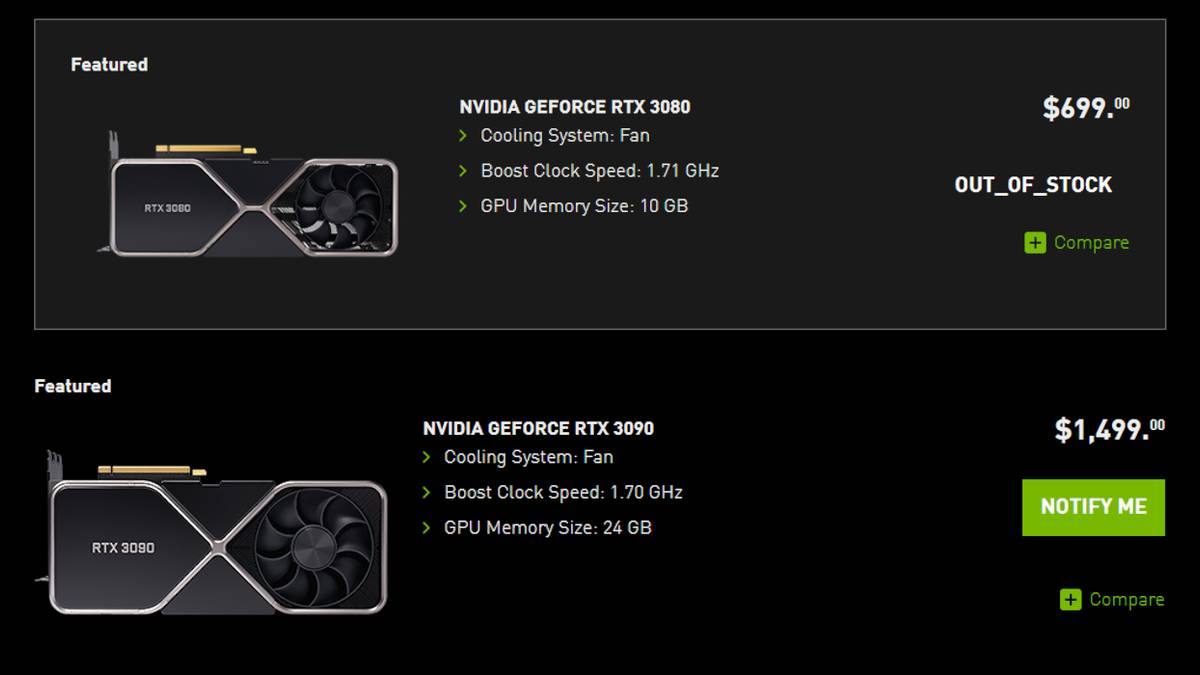Click the chevron beside Boost Clock Speed: 1.70 GHz

[x=429, y=492]
